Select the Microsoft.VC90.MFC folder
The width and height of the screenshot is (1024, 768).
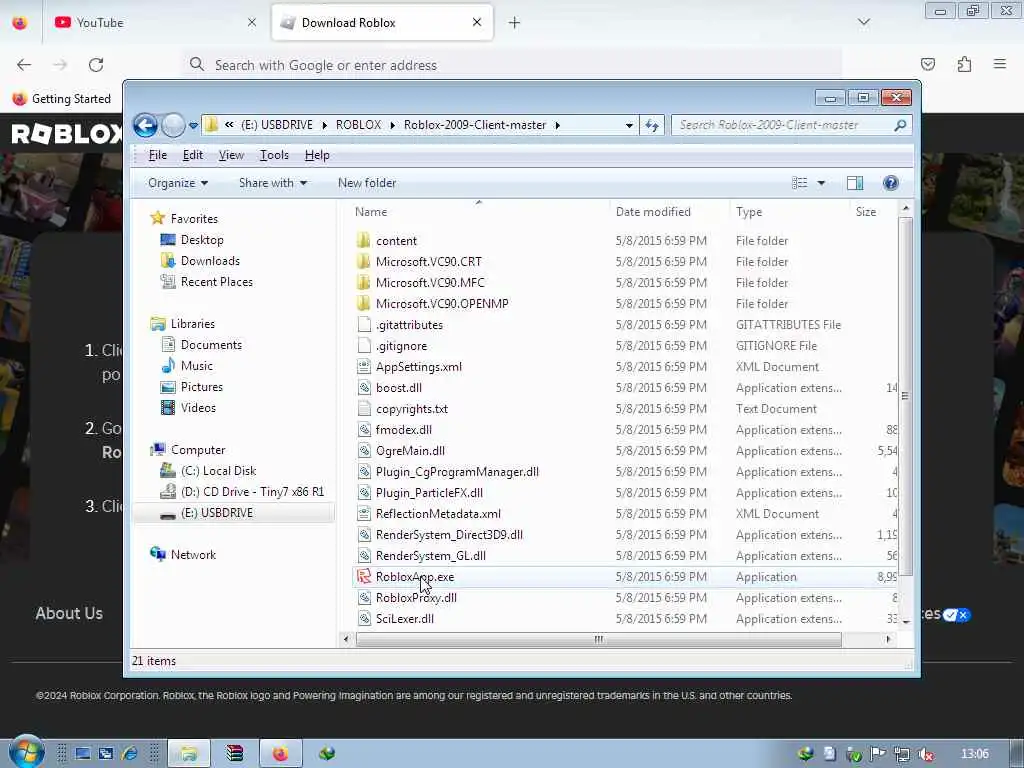430,282
